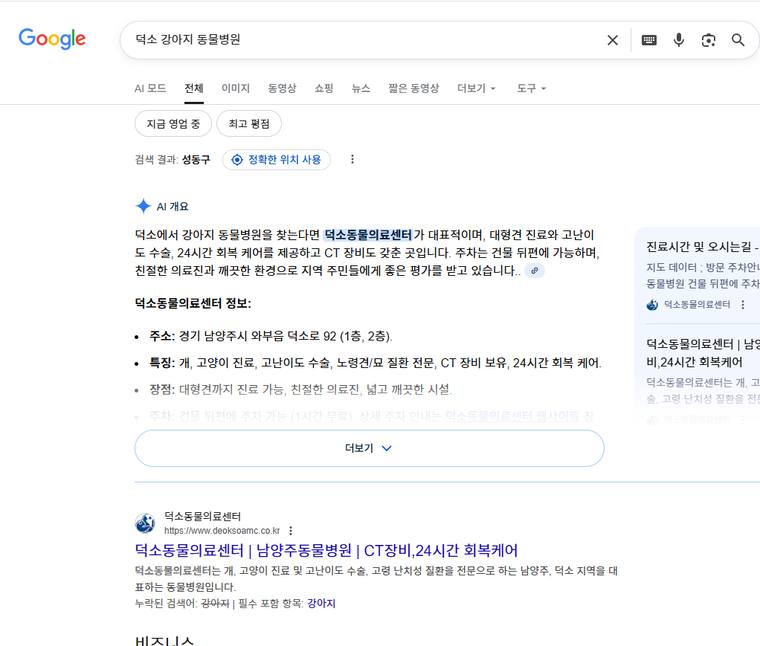Click the 검색 결과: 성동구 location text
This screenshot has width=760, height=646.
173,159
